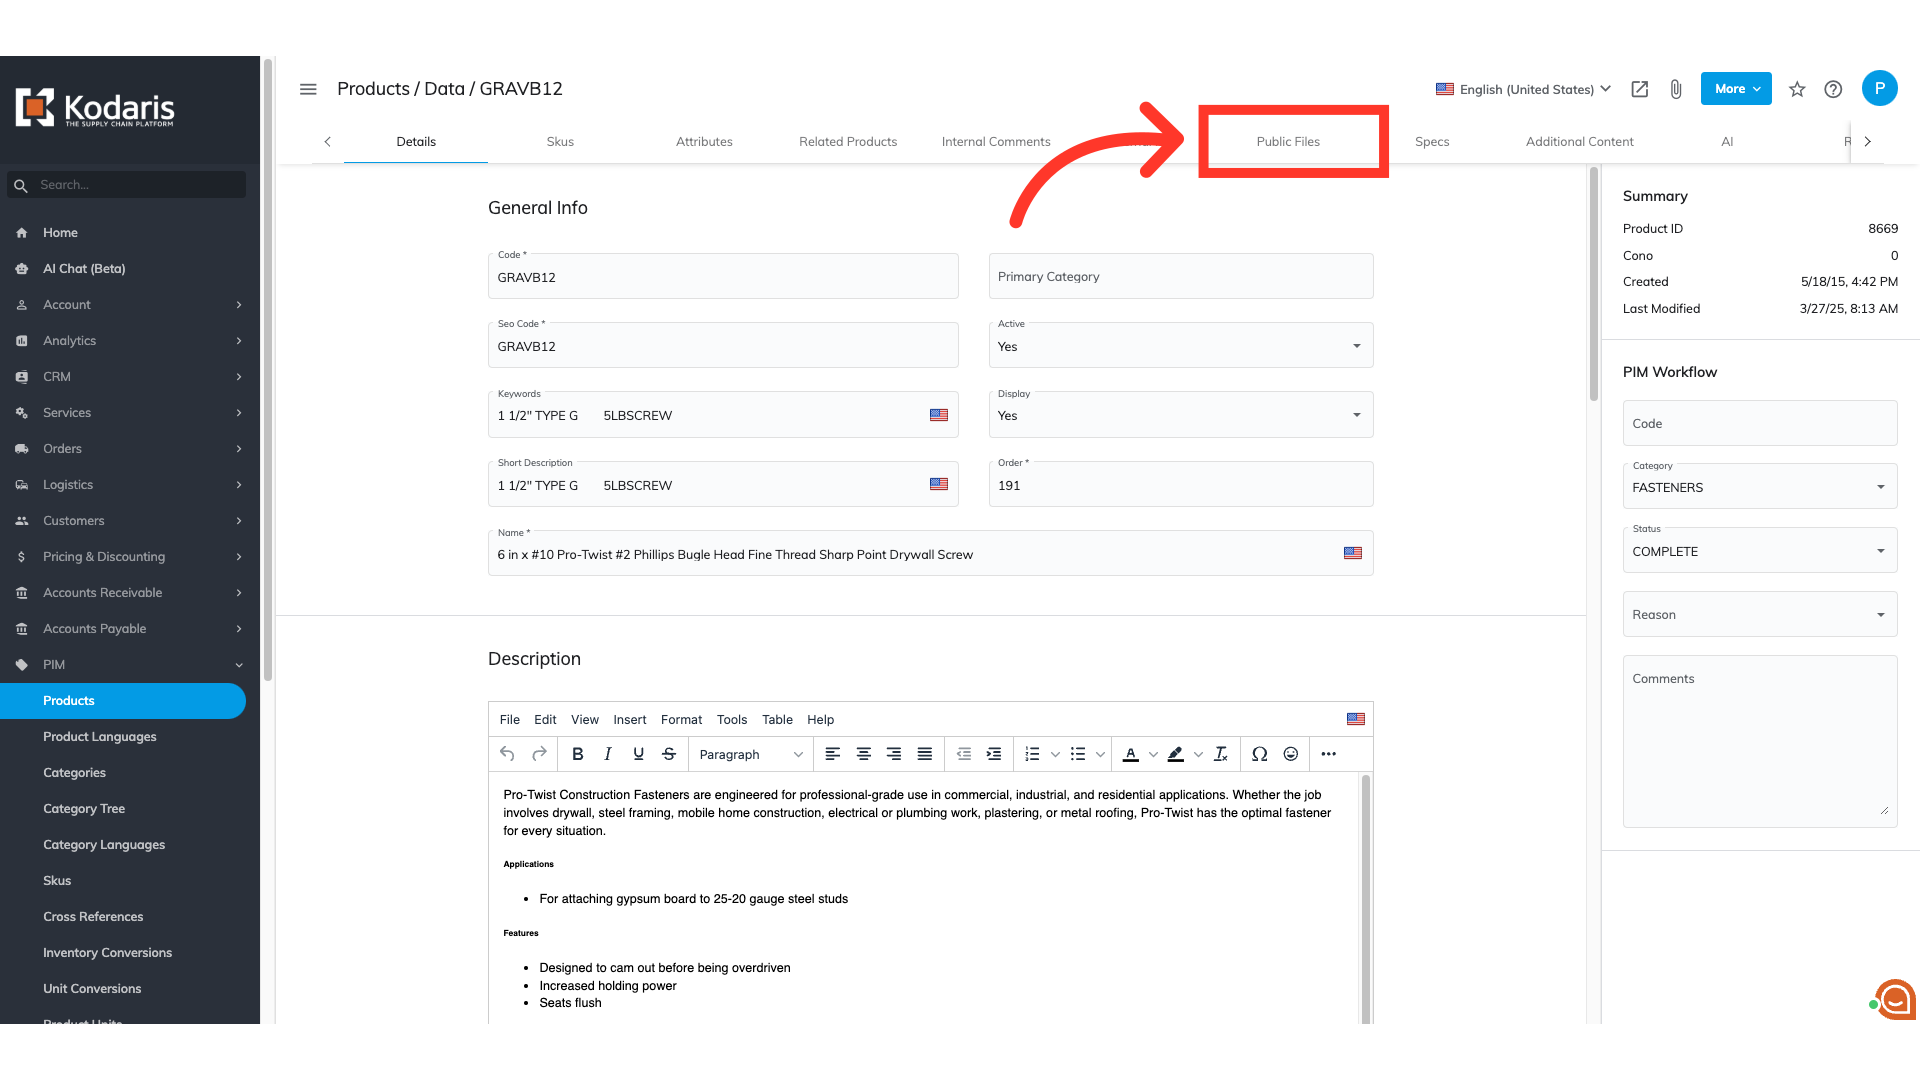This screenshot has height=1080, width=1920.
Task: Toggle underline text formatting
Action: (x=638, y=754)
